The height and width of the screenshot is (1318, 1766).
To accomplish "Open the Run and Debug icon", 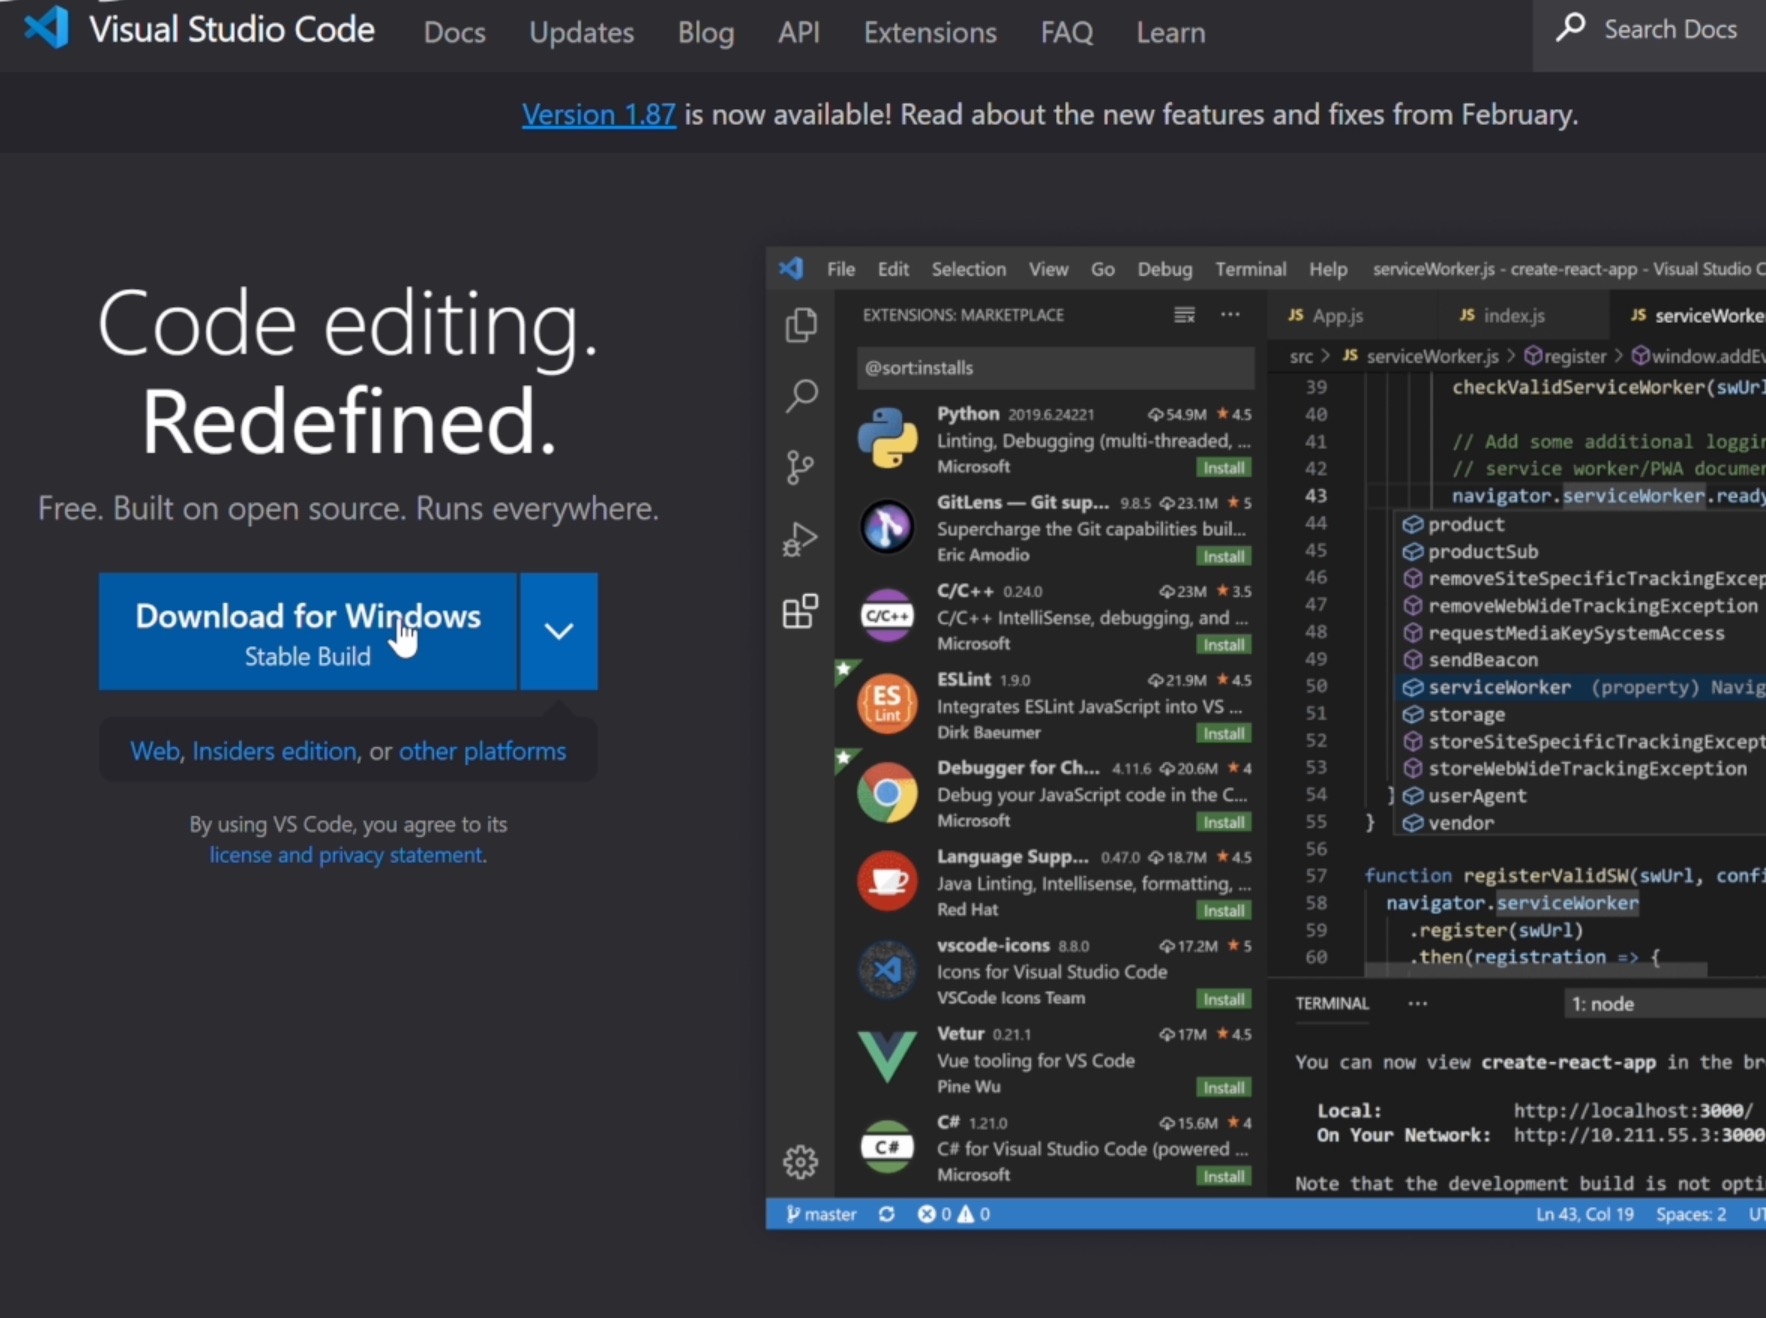I will pyautogui.click(x=800, y=539).
